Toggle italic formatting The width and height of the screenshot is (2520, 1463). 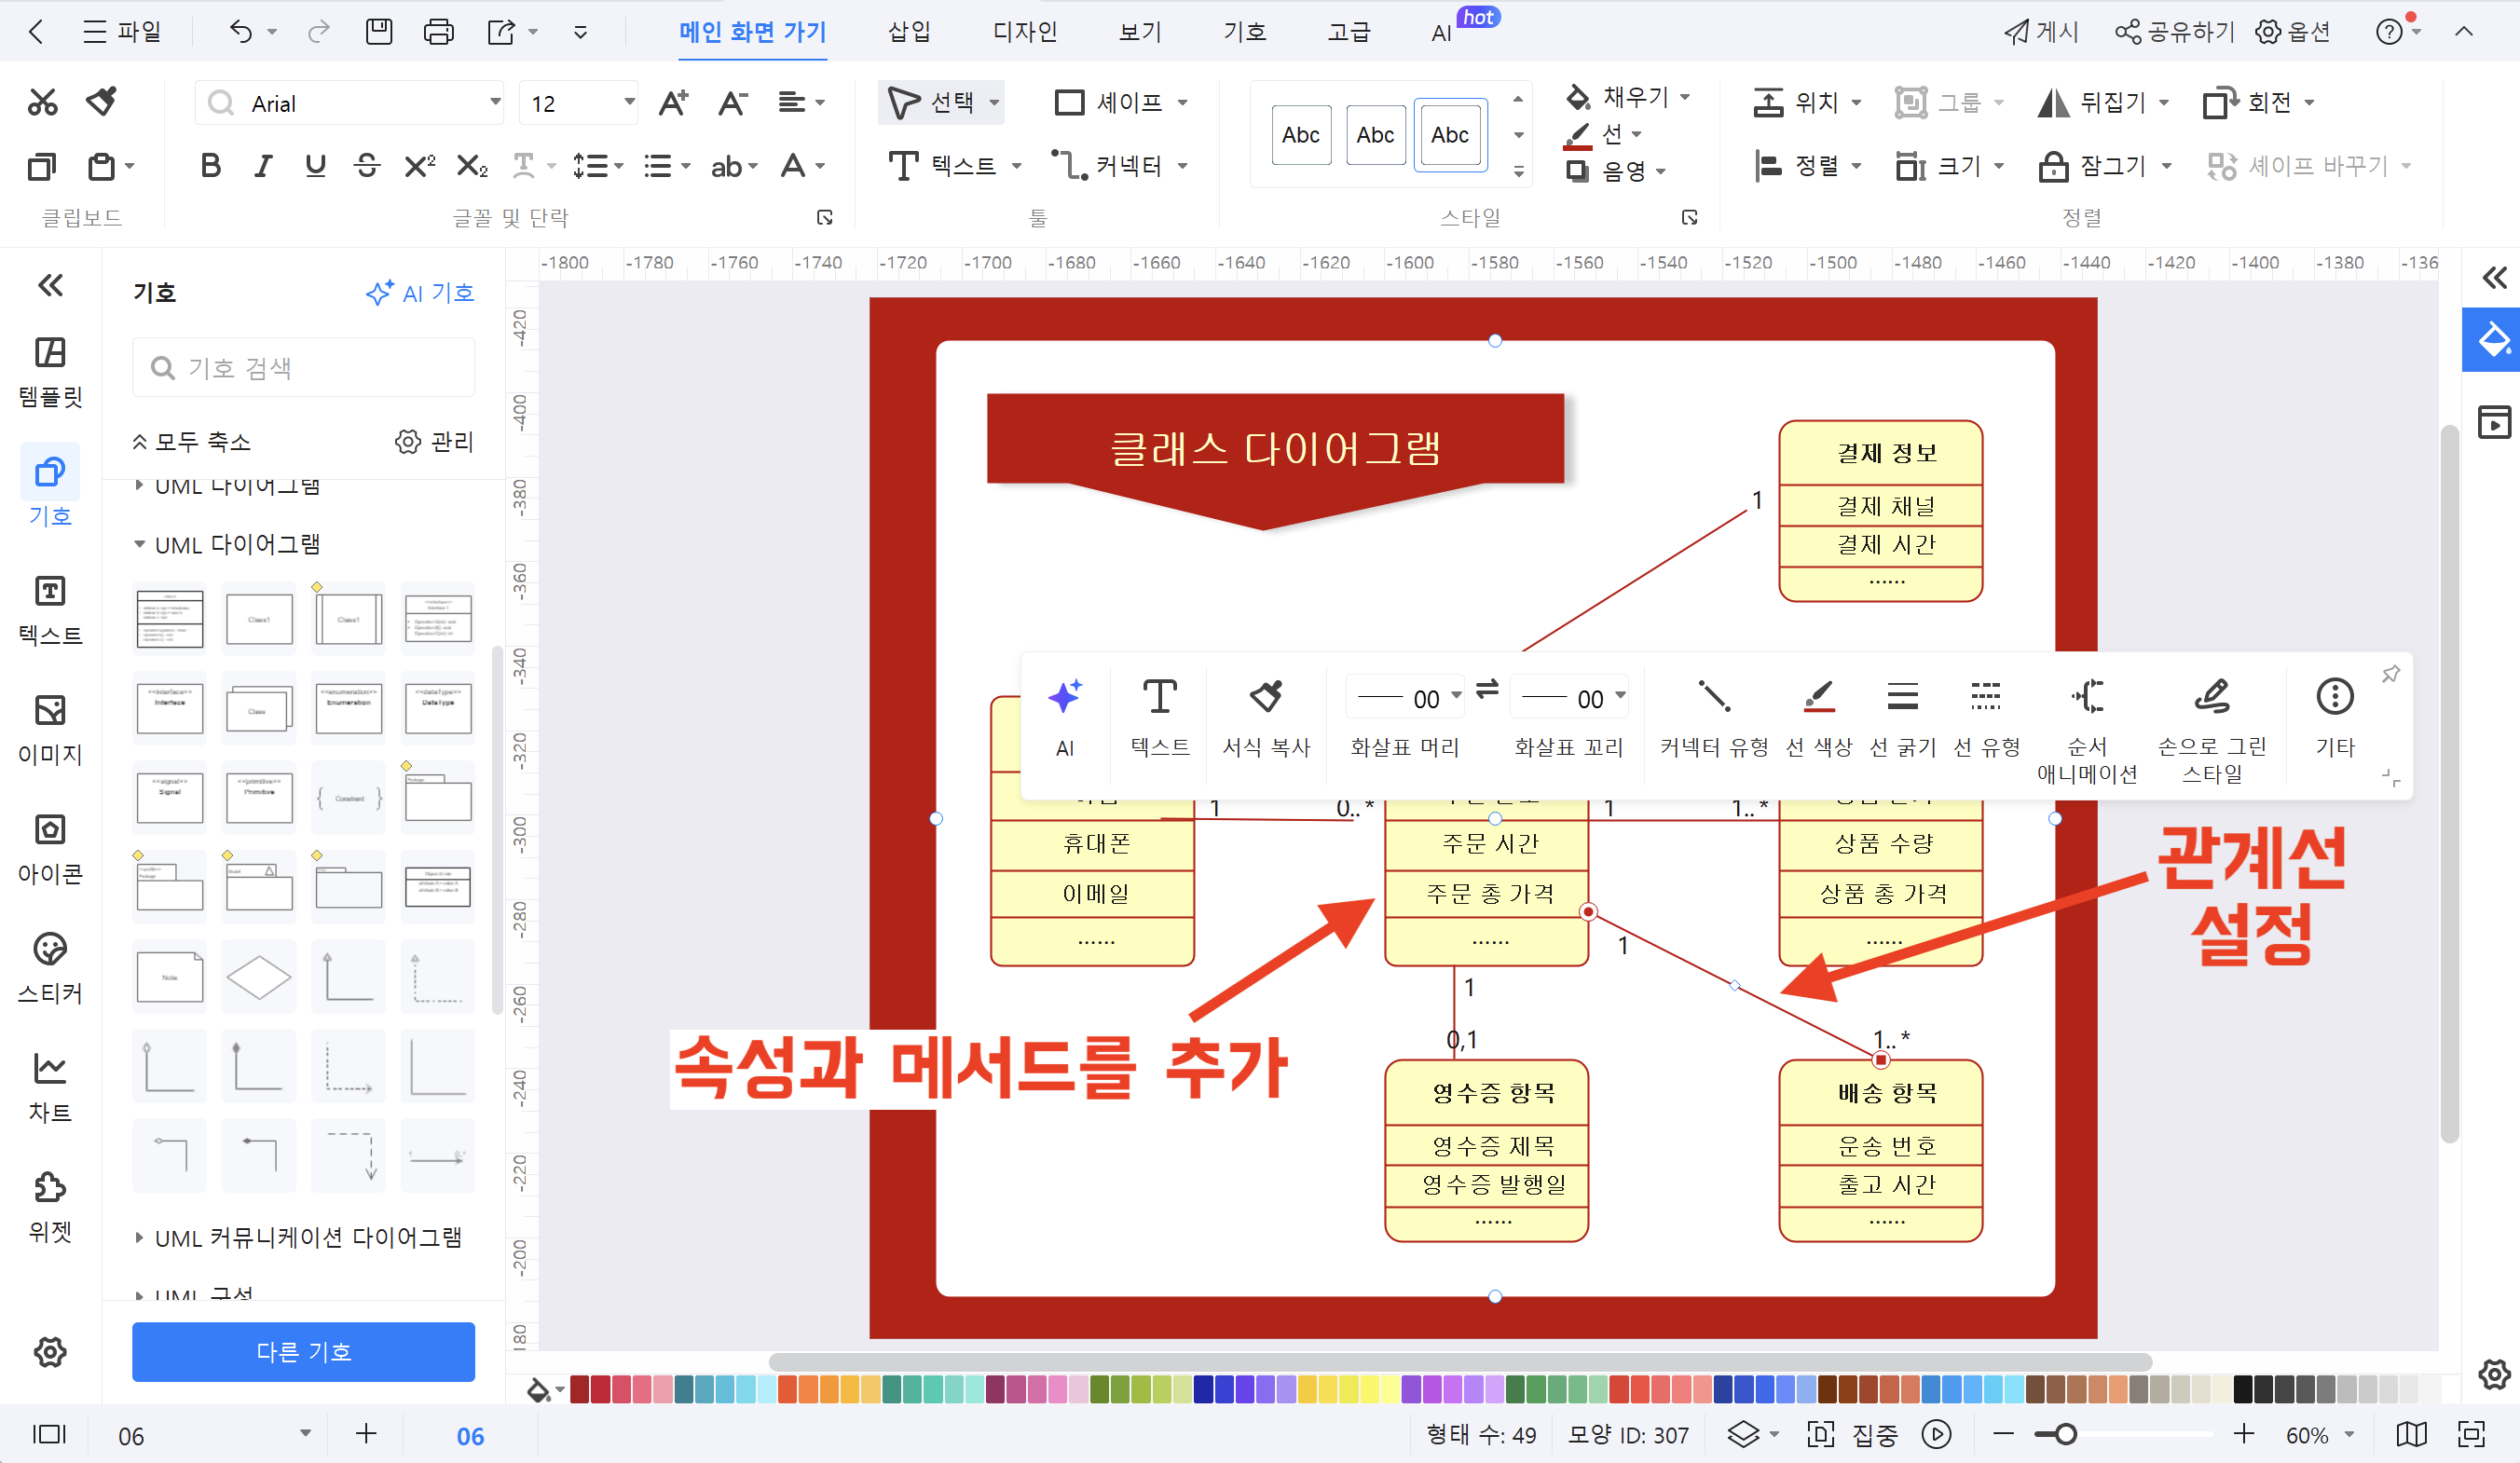(x=262, y=166)
